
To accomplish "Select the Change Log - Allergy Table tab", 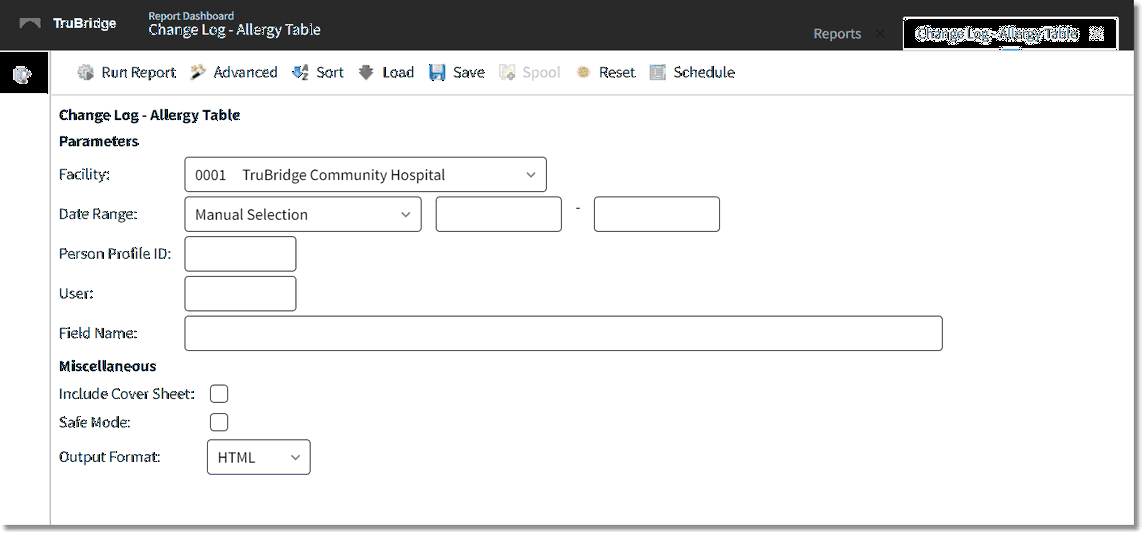I will tap(996, 34).
